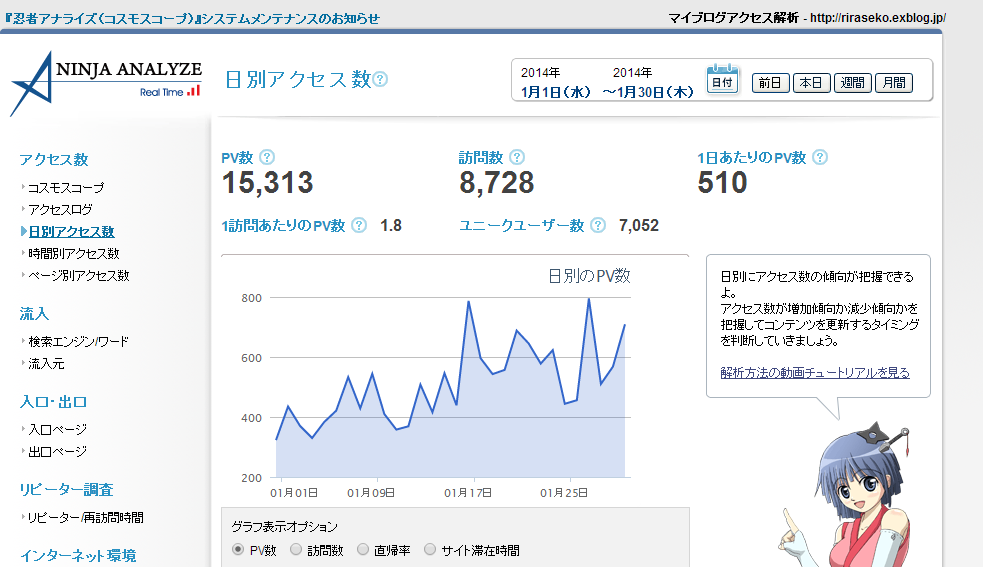Click the daily PV value 510

722,183
